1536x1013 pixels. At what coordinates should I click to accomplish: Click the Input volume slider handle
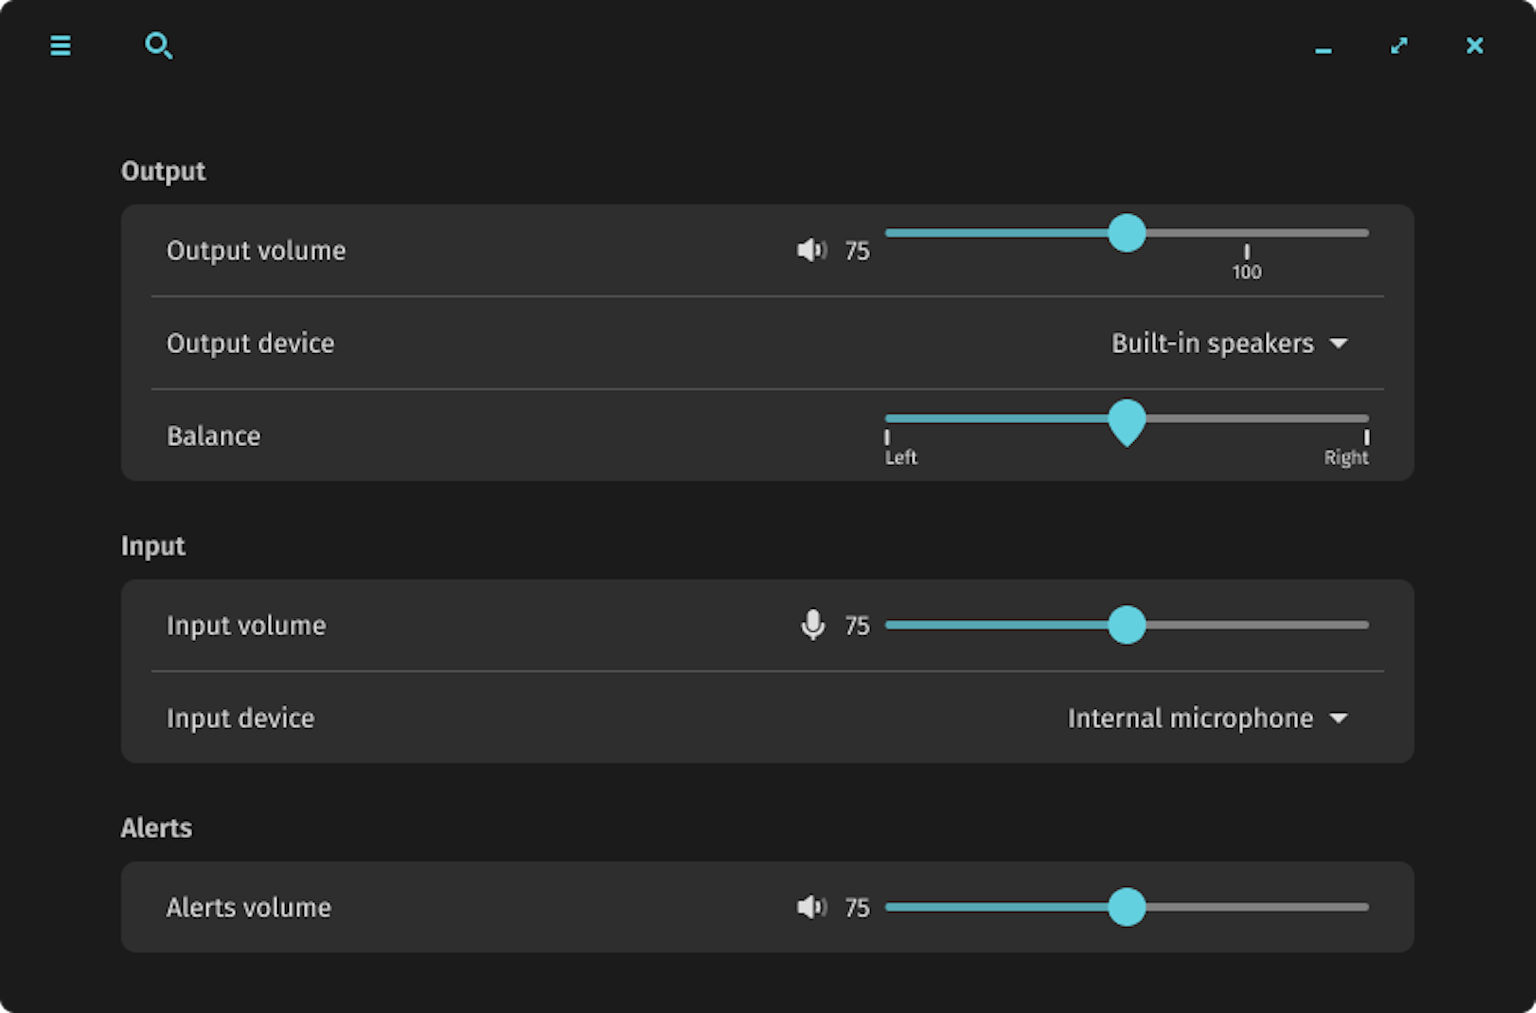(x=1127, y=625)
